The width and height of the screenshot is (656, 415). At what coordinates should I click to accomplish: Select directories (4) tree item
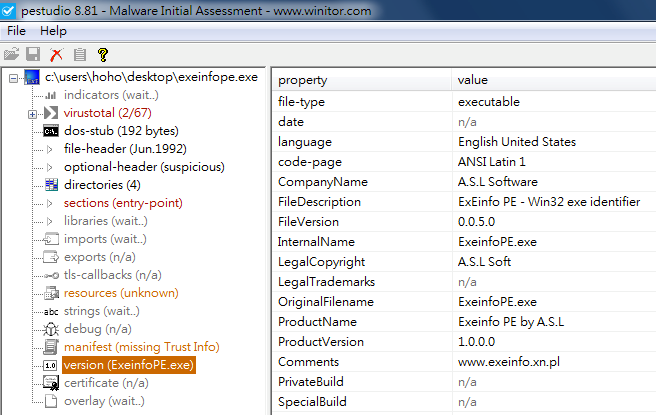coord(102,185)
